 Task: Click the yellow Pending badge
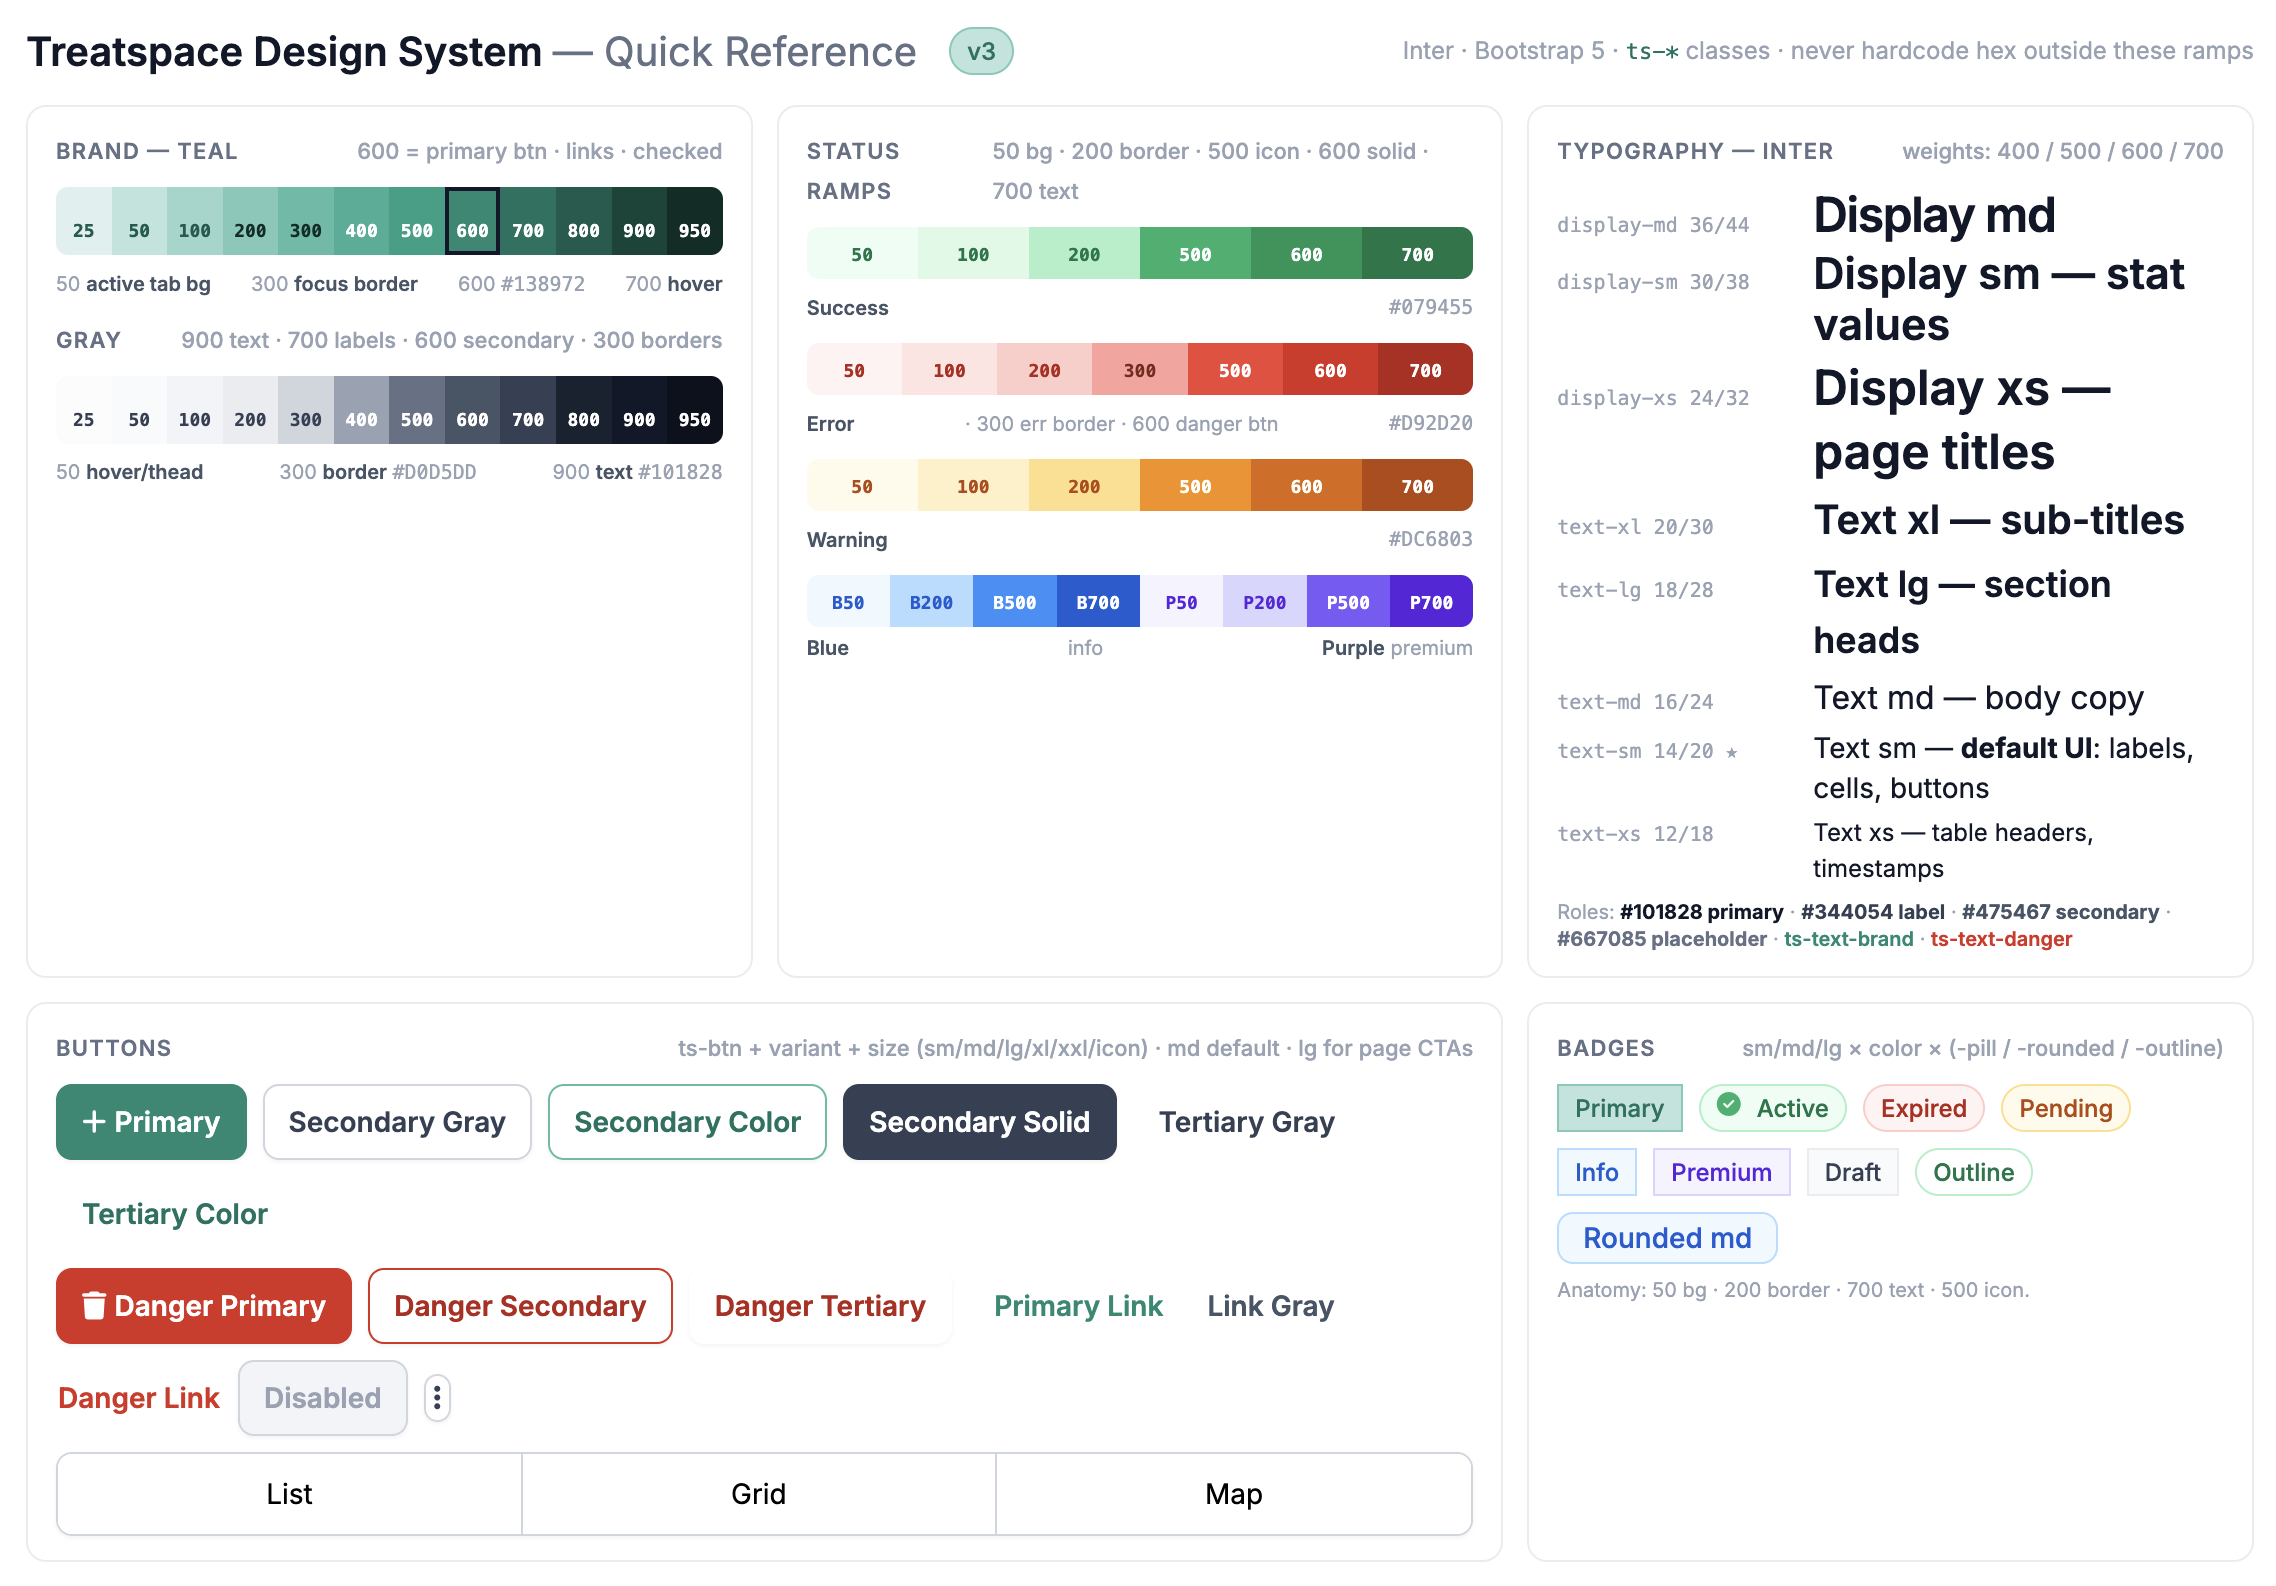click(x=2066, y=1108)
